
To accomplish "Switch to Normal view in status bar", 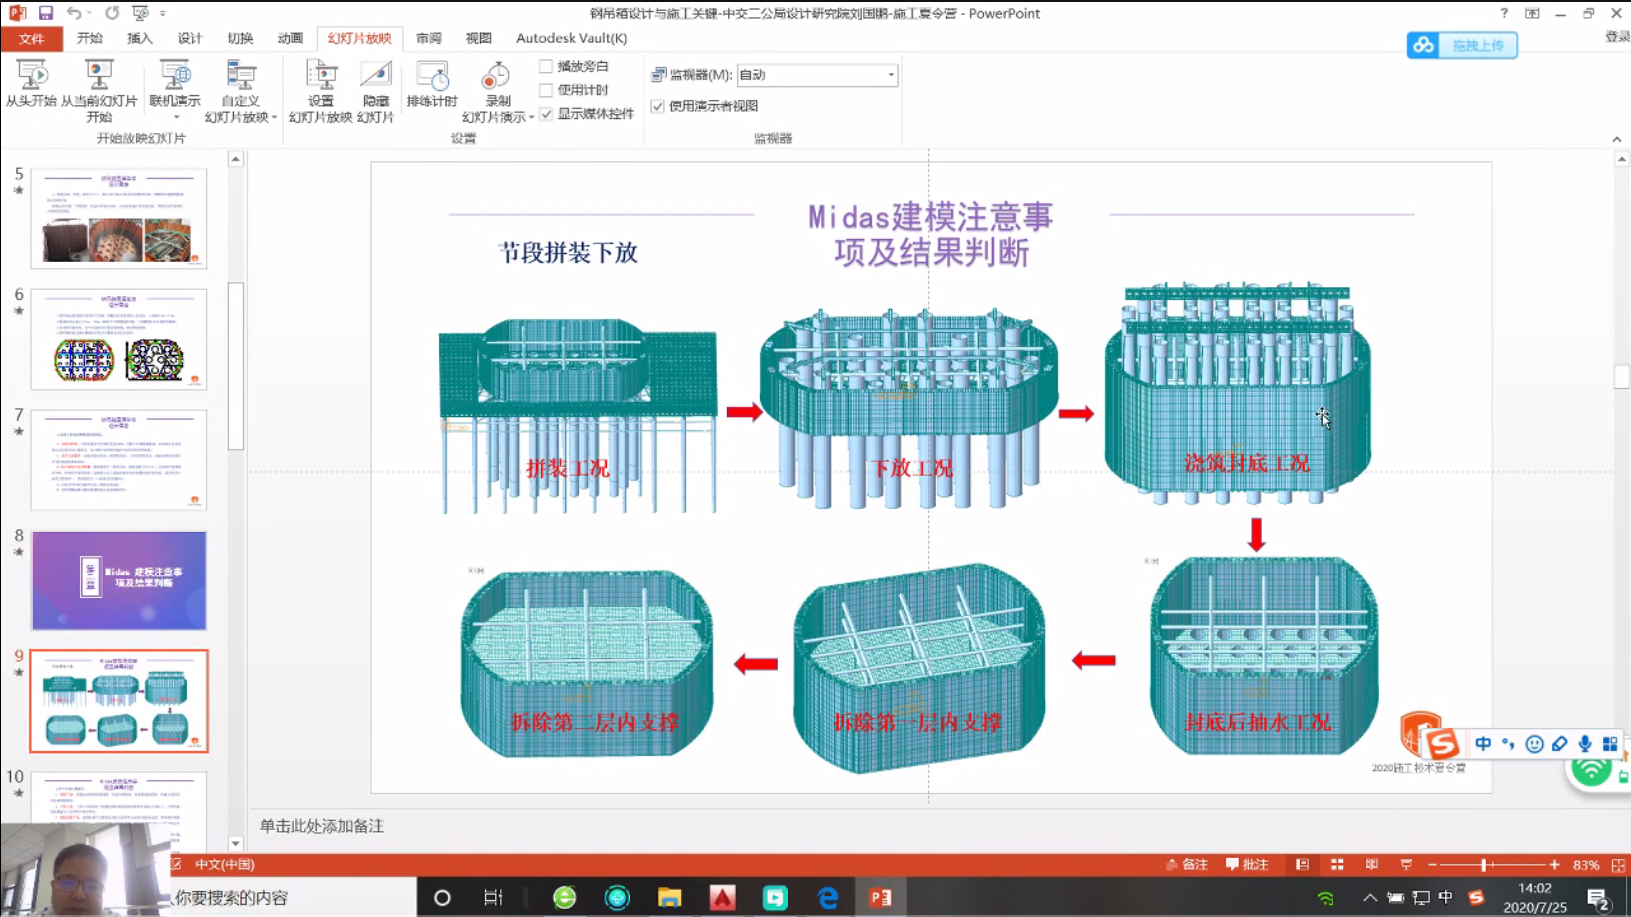I will [x=1302, y=865].
